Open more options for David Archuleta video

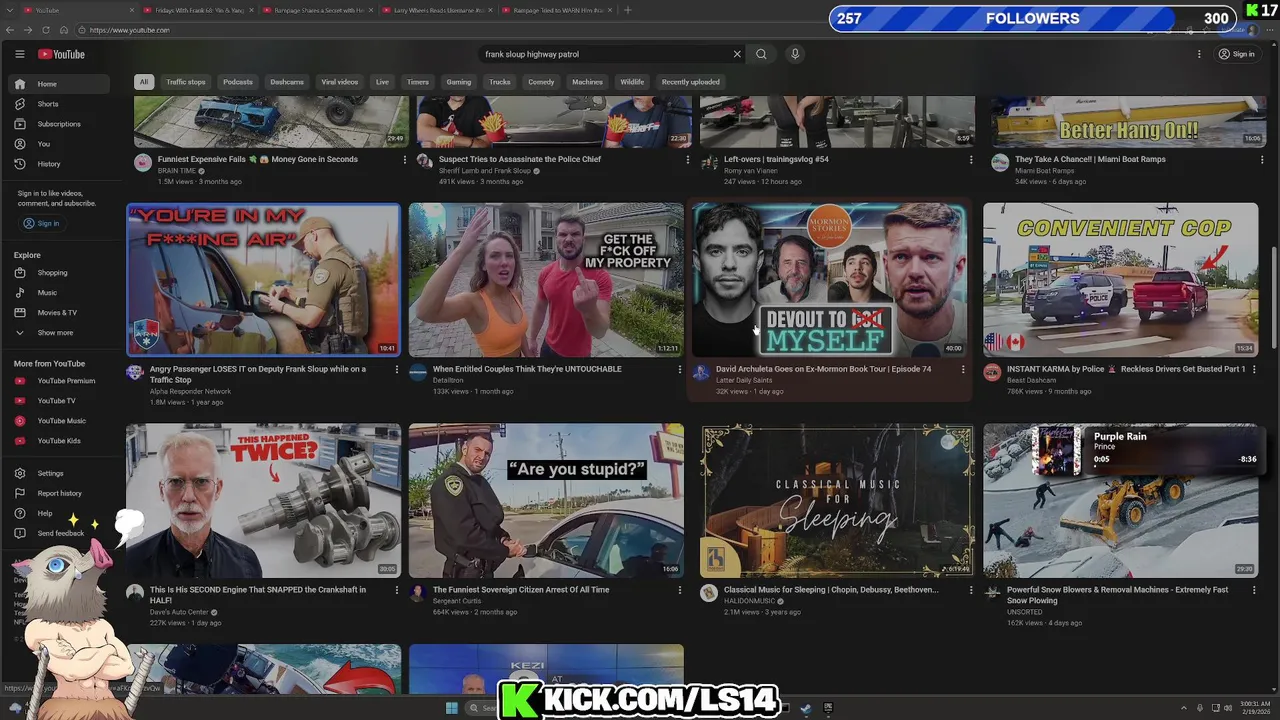tap(963, 370)
